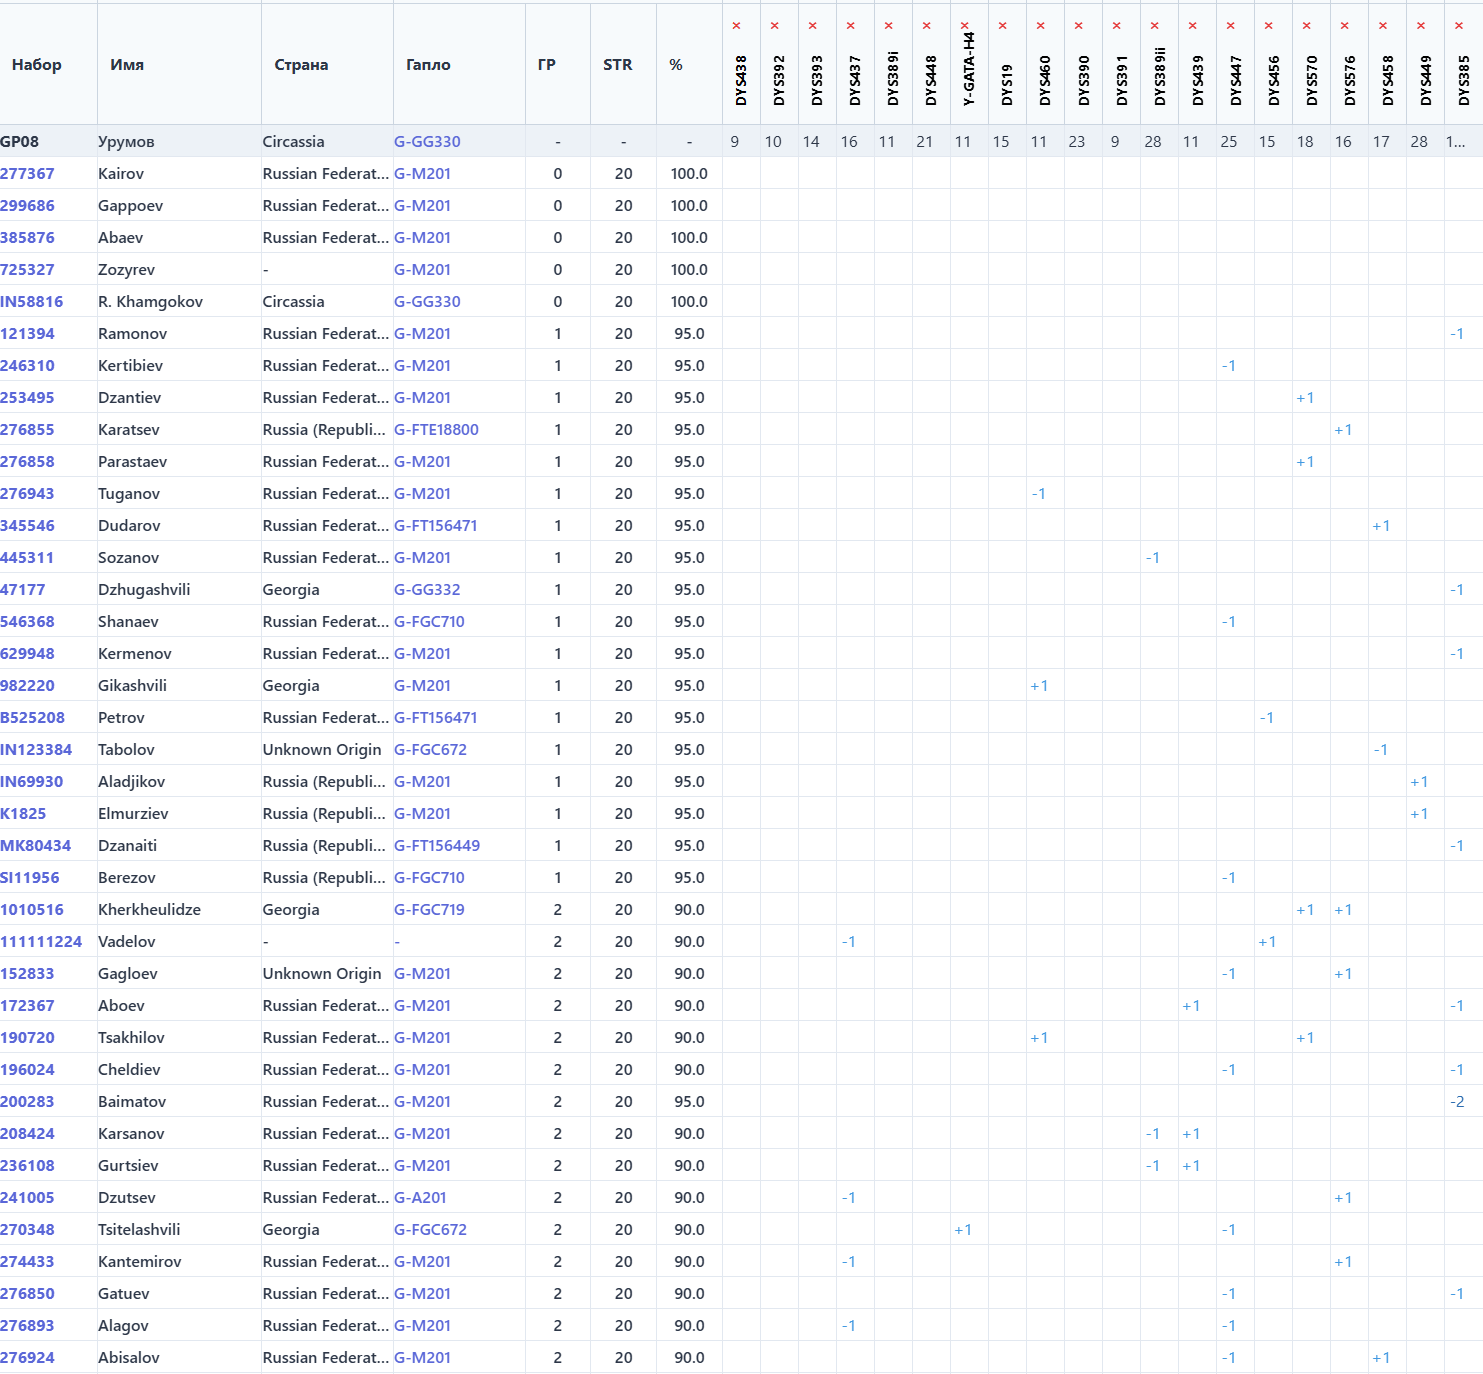Image resolution: width=1483 pixels, height=1374 pixels.
Task: Open kit IN58816 for R. Khamgokov
Action: click(x=32, y=302)
